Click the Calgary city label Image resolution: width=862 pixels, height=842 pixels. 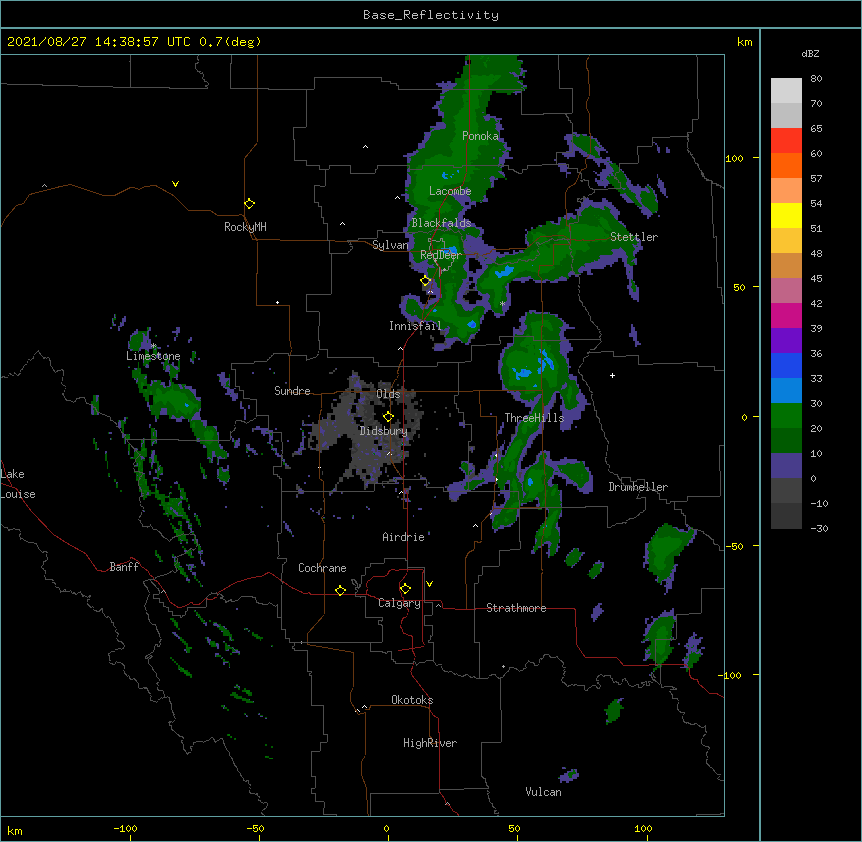[399, 603]
